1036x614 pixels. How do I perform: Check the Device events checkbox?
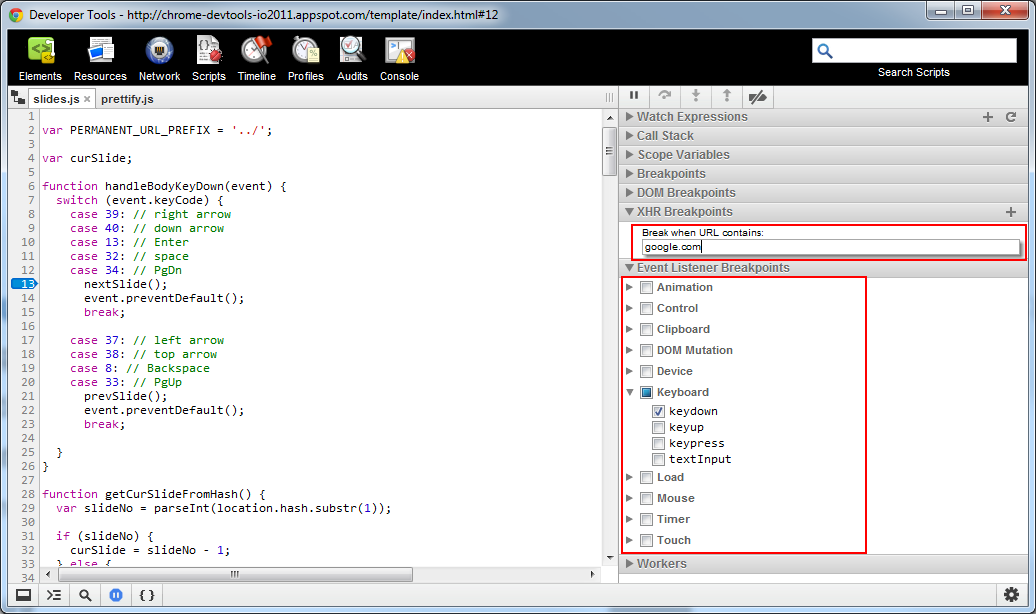click(647, 371)
